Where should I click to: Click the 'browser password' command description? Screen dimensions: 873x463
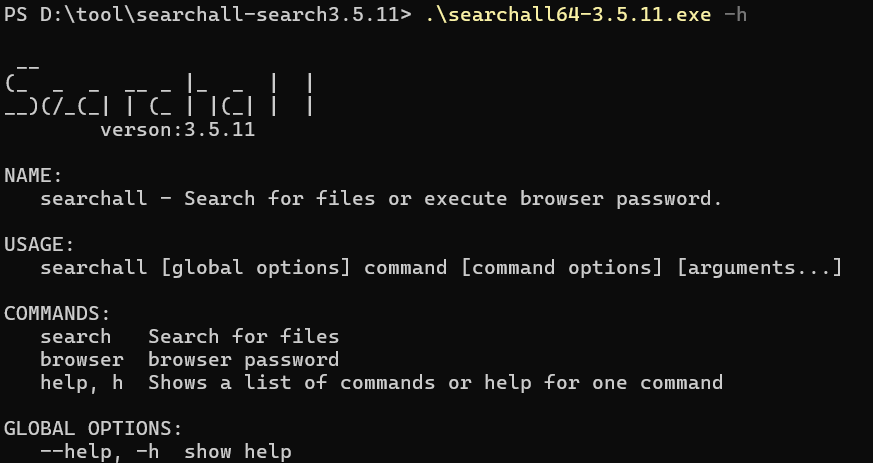tap(243, 360)
